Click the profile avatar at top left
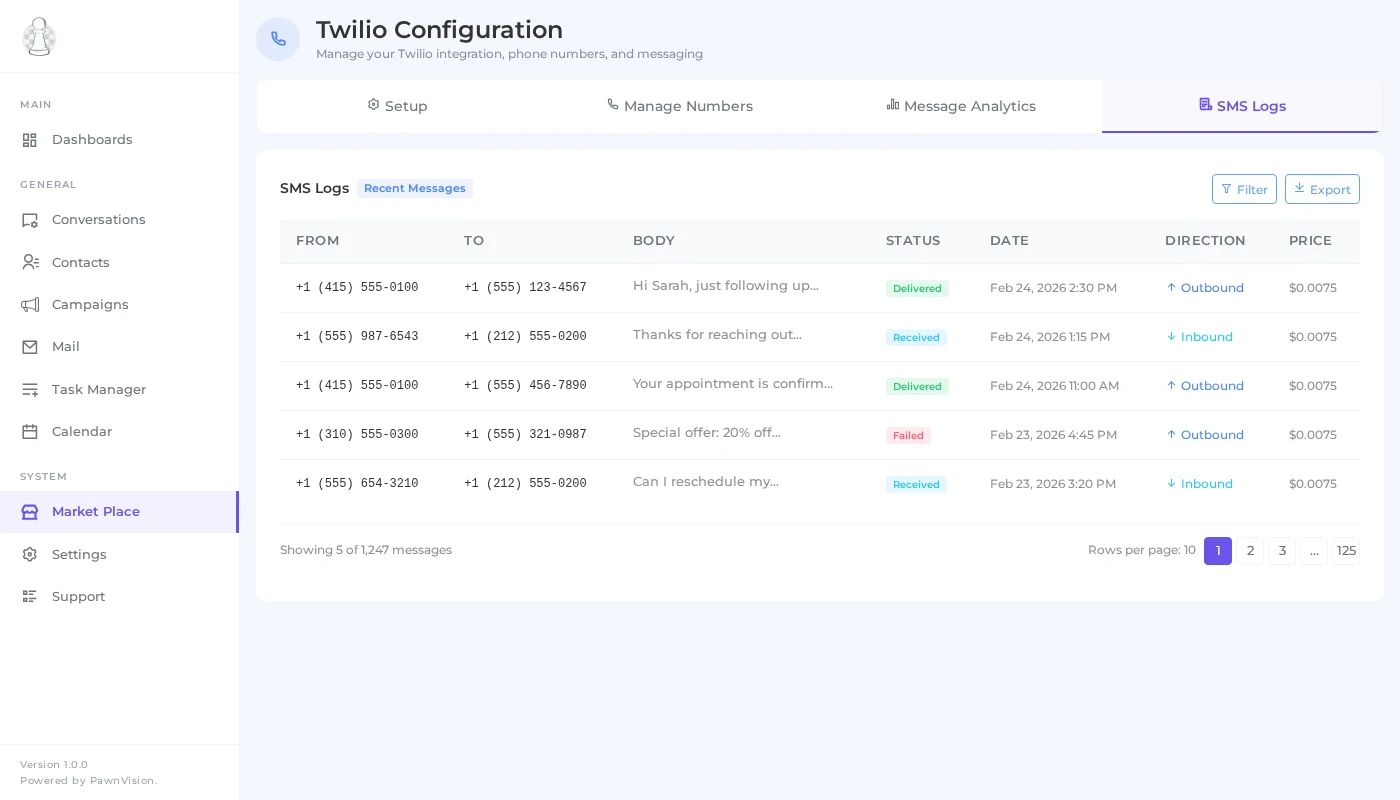 [x=39, y=36]
